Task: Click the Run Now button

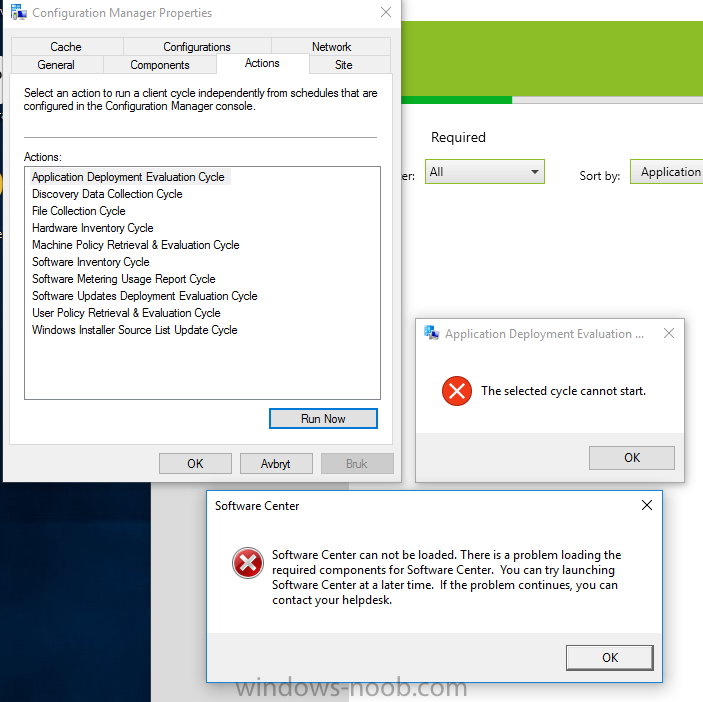Action: (323, 419)
